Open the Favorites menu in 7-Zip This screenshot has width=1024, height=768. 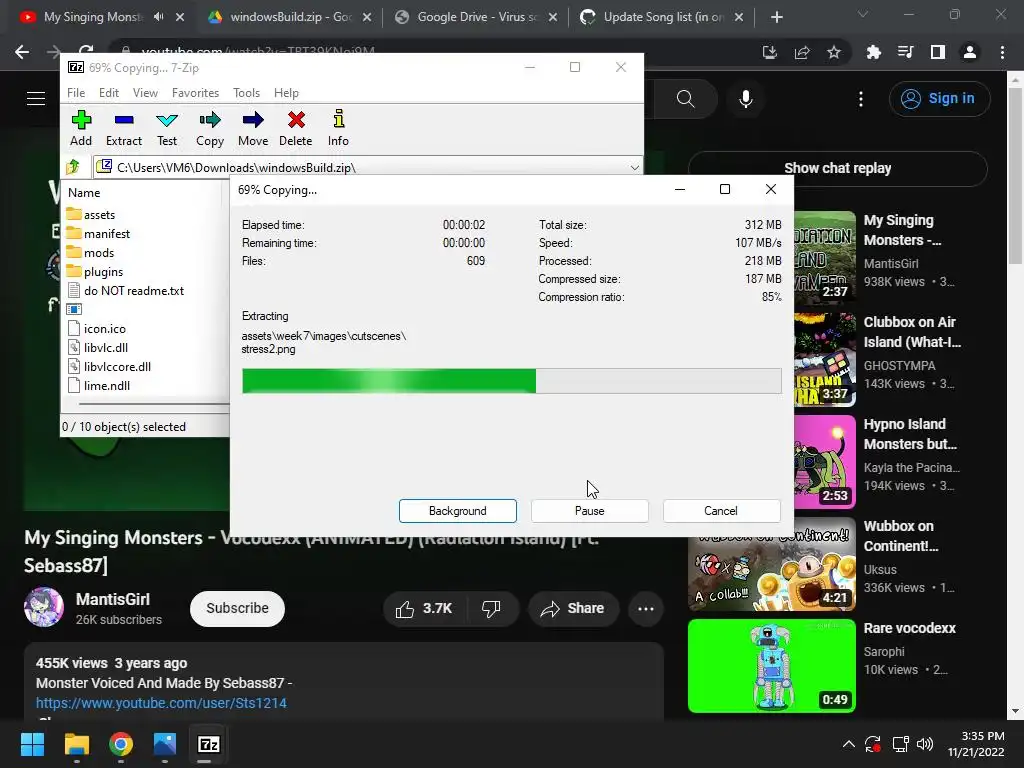pos(195,93)
